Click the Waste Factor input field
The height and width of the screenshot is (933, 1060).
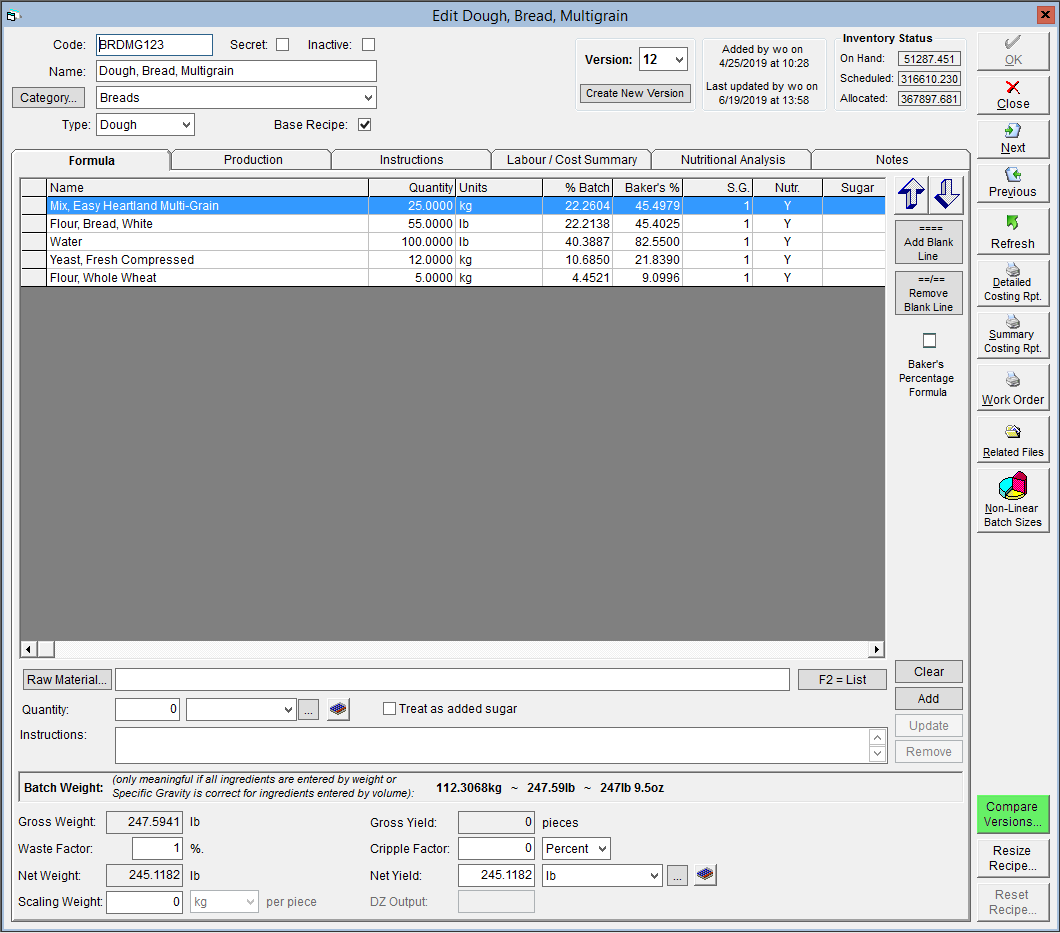tap(157, 848)
